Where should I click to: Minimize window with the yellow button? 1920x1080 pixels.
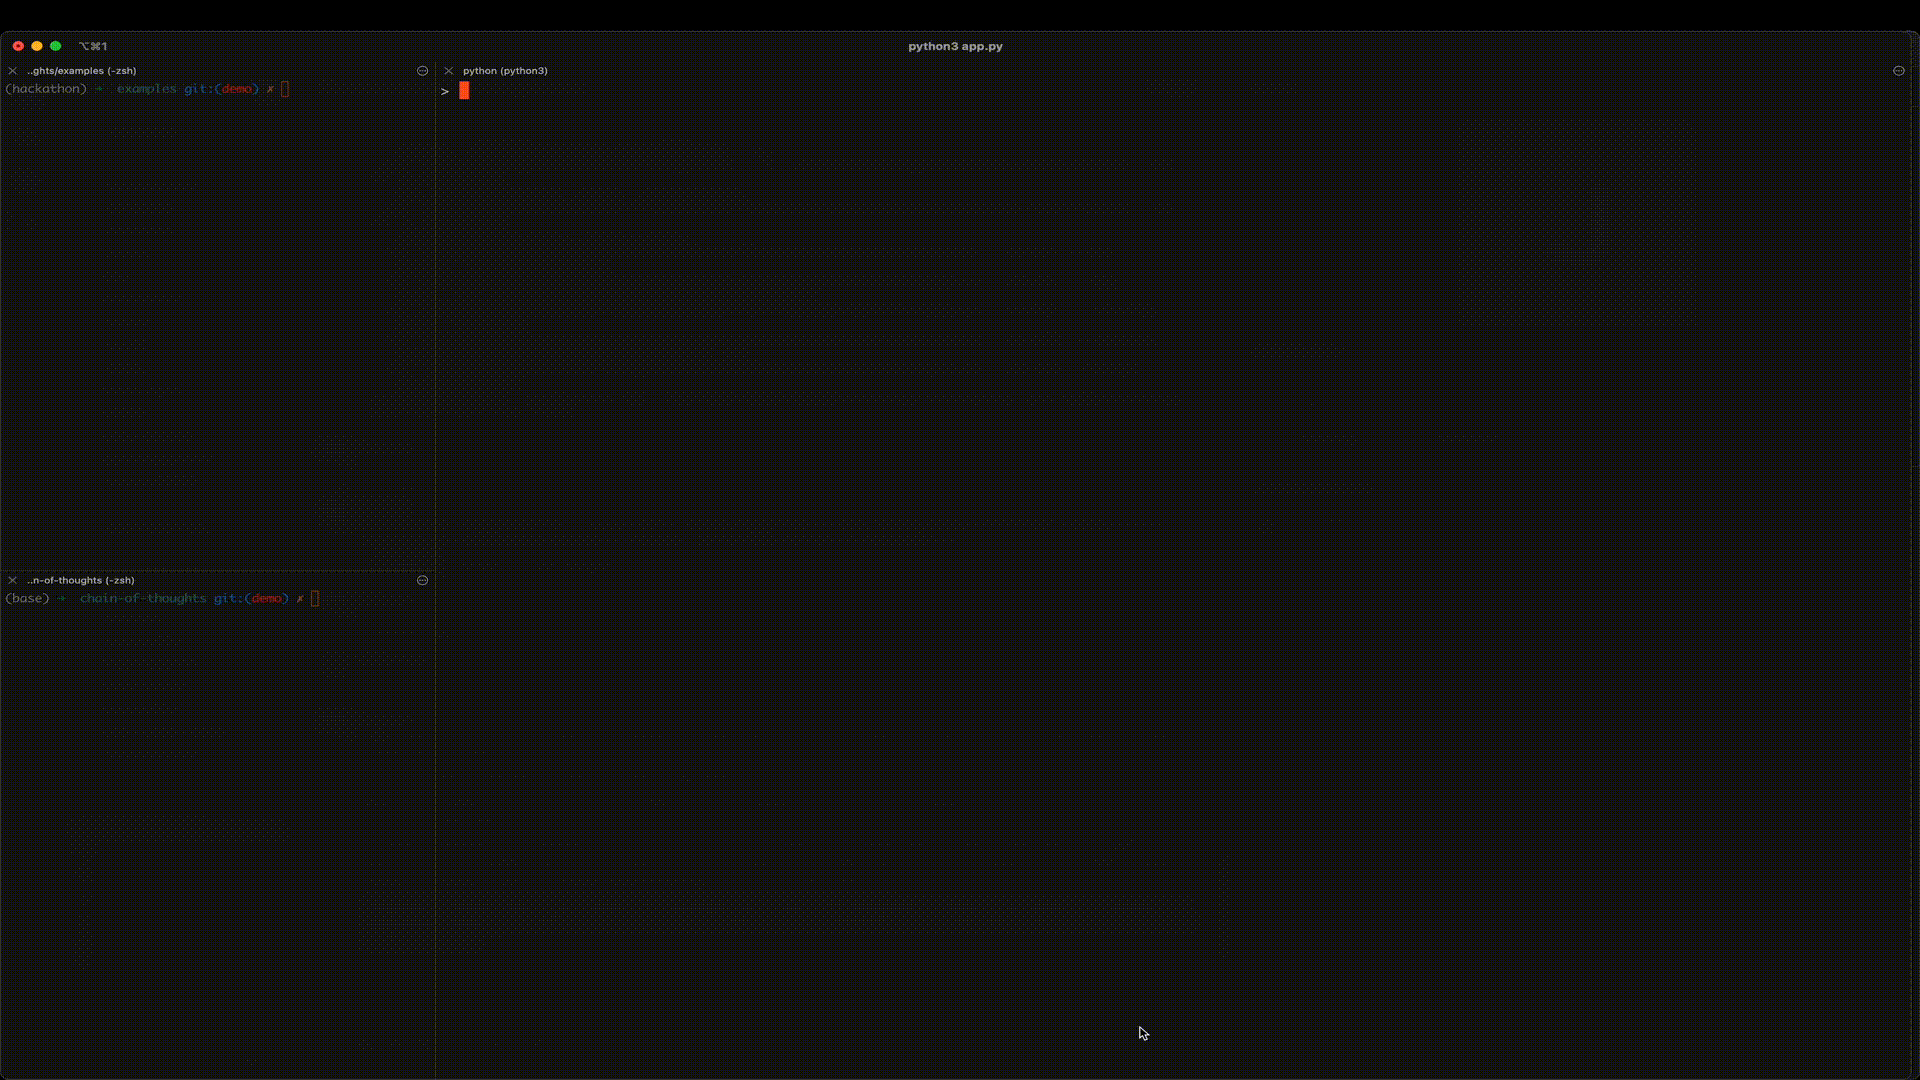click(37, 46)
